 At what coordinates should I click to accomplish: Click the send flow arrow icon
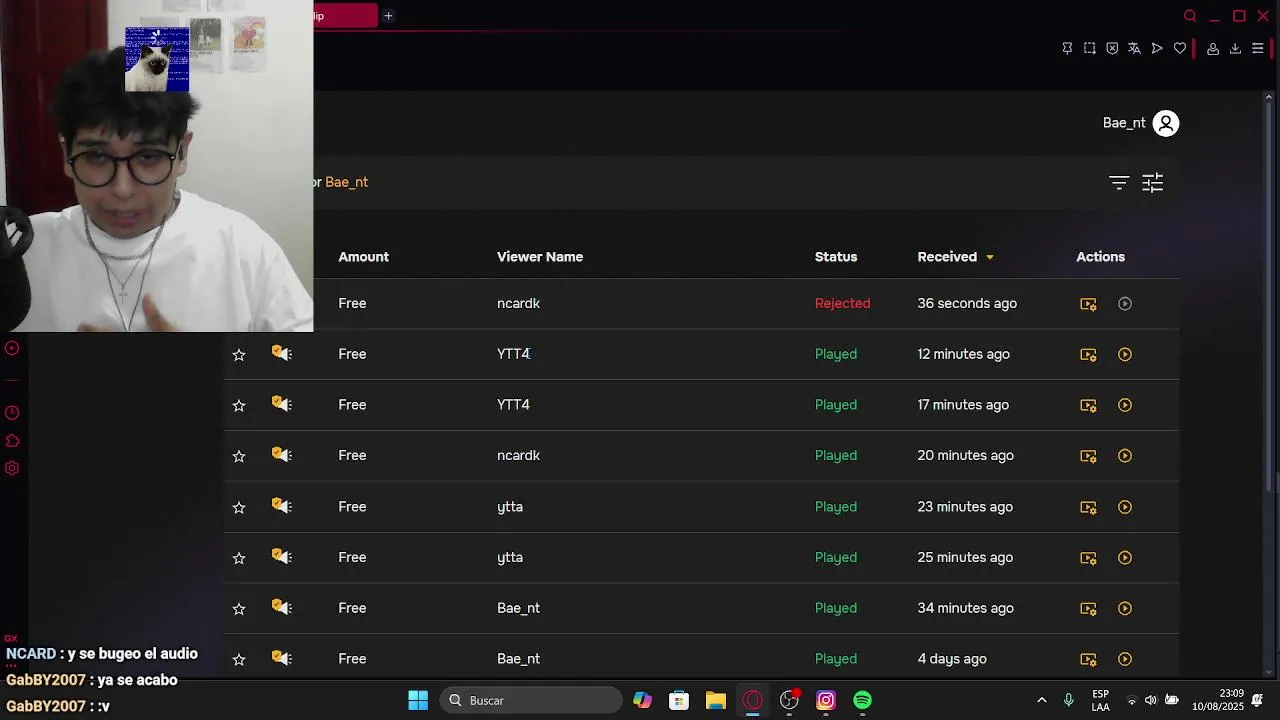click(1157, 48)
